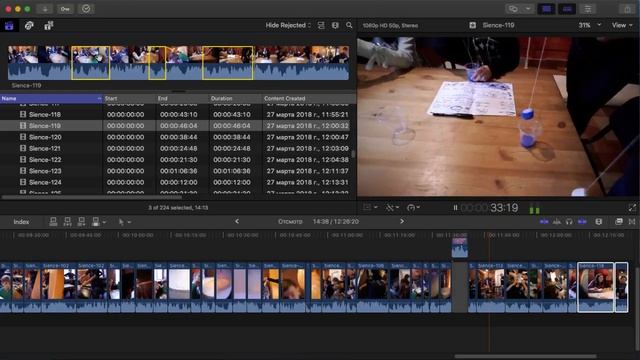This screenshot has width=640, height=360.
Task: Open clip appearance and filtering options
Action: tap(335, 25)
